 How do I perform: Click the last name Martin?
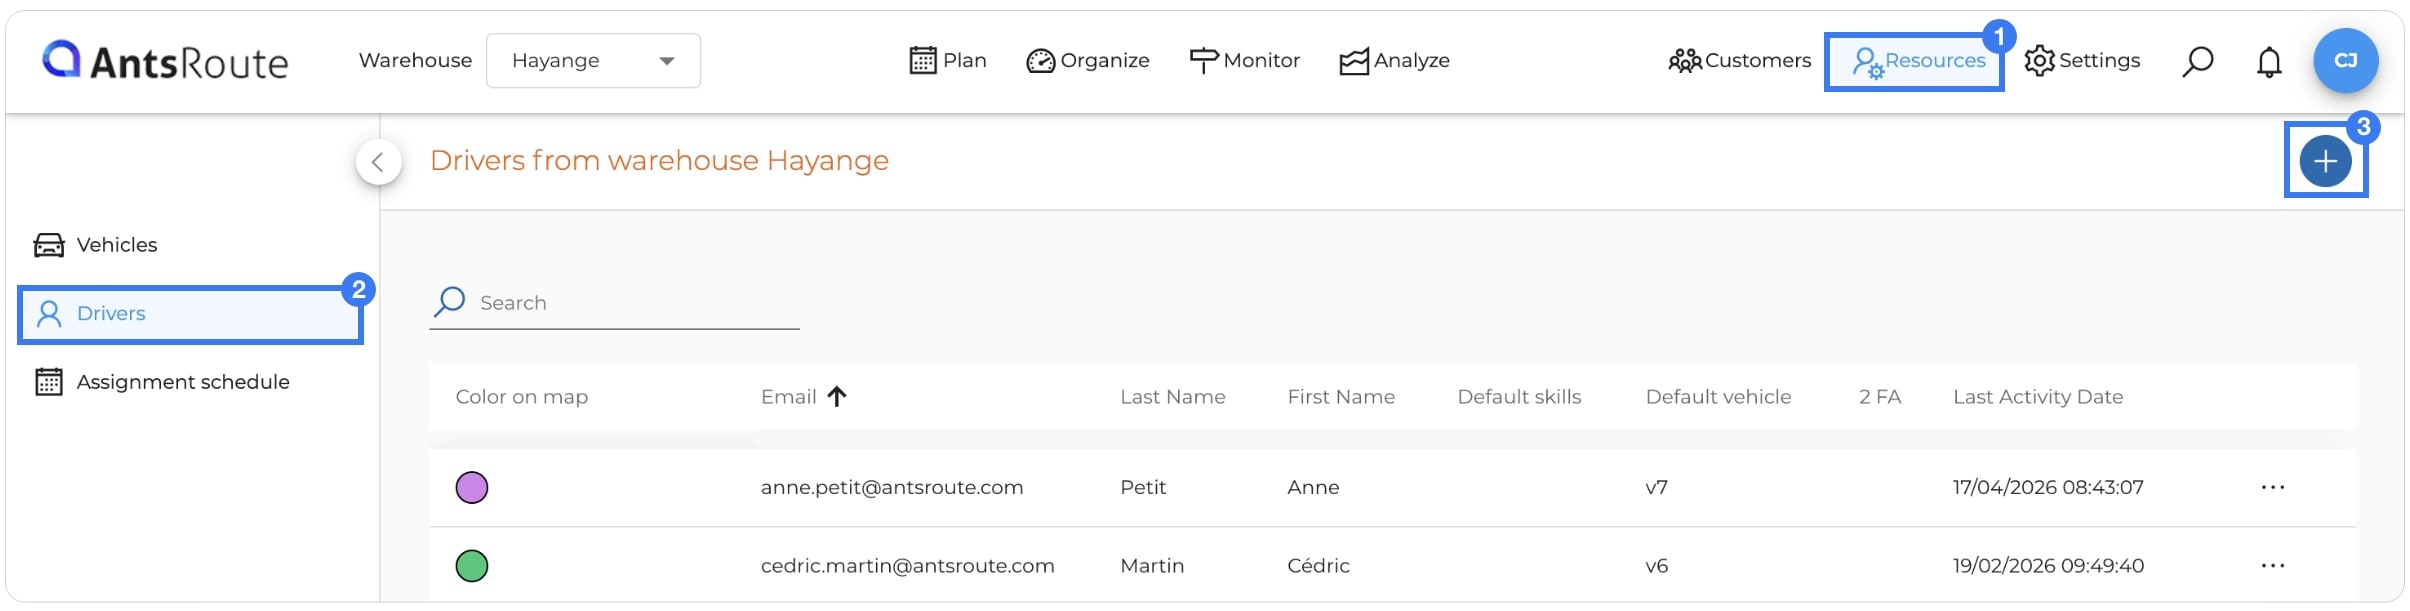pyautogui.click(x=1151, y=566)
